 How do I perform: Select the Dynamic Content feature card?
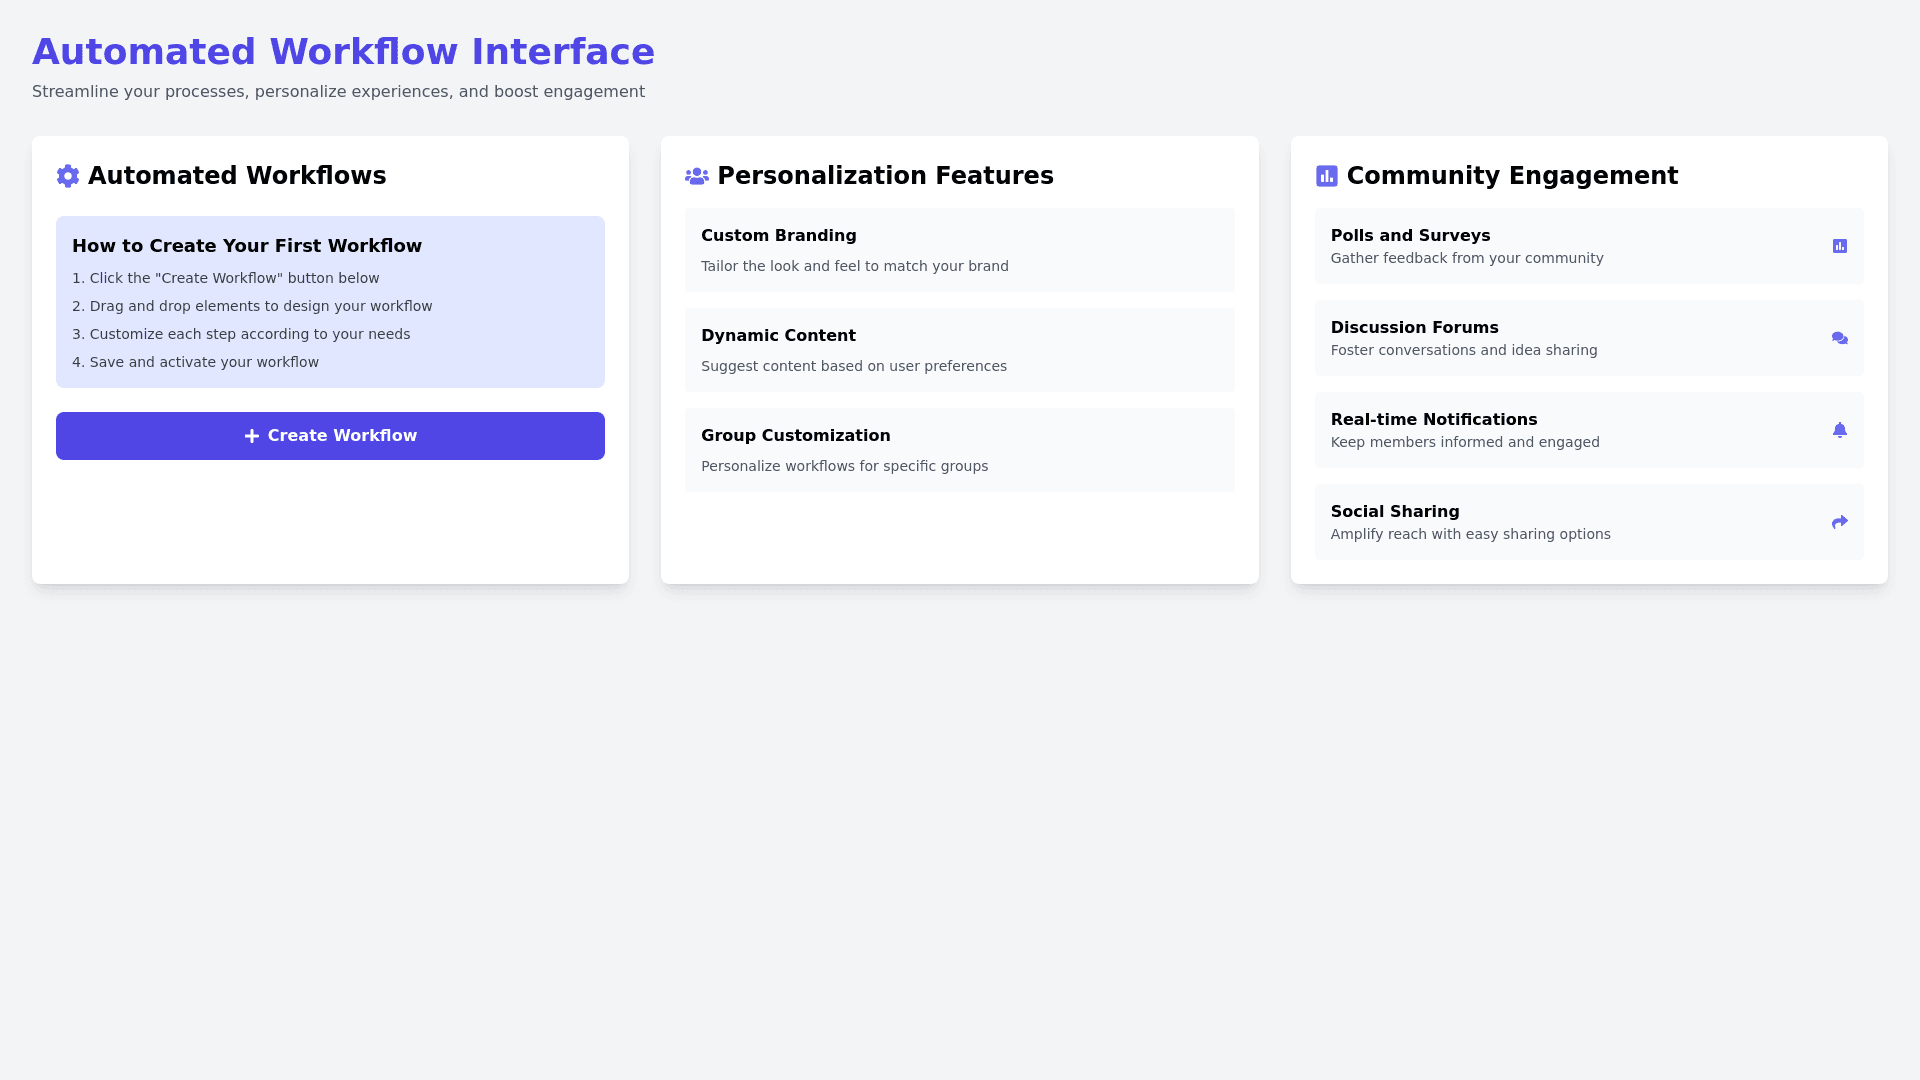(959, 350)
